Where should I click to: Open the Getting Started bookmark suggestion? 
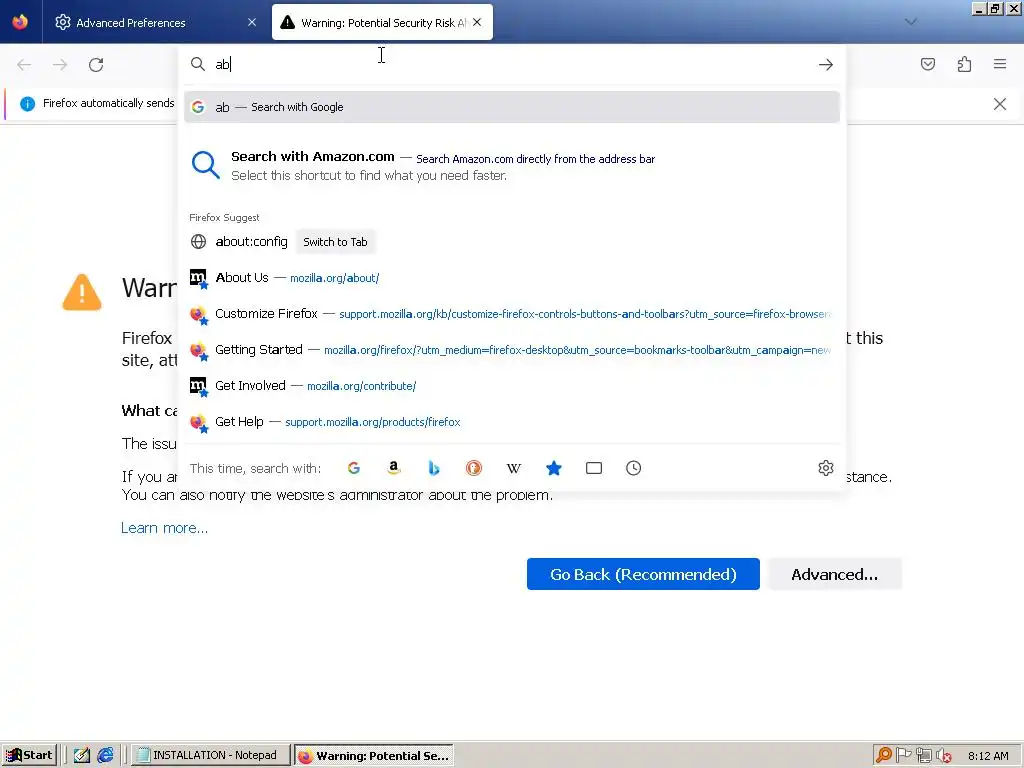pos(512,349)
